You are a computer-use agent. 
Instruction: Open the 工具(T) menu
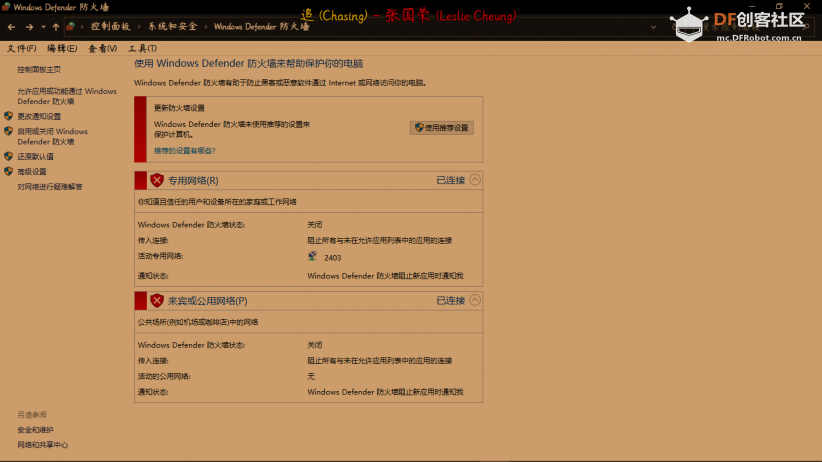(x=143, y=48)
